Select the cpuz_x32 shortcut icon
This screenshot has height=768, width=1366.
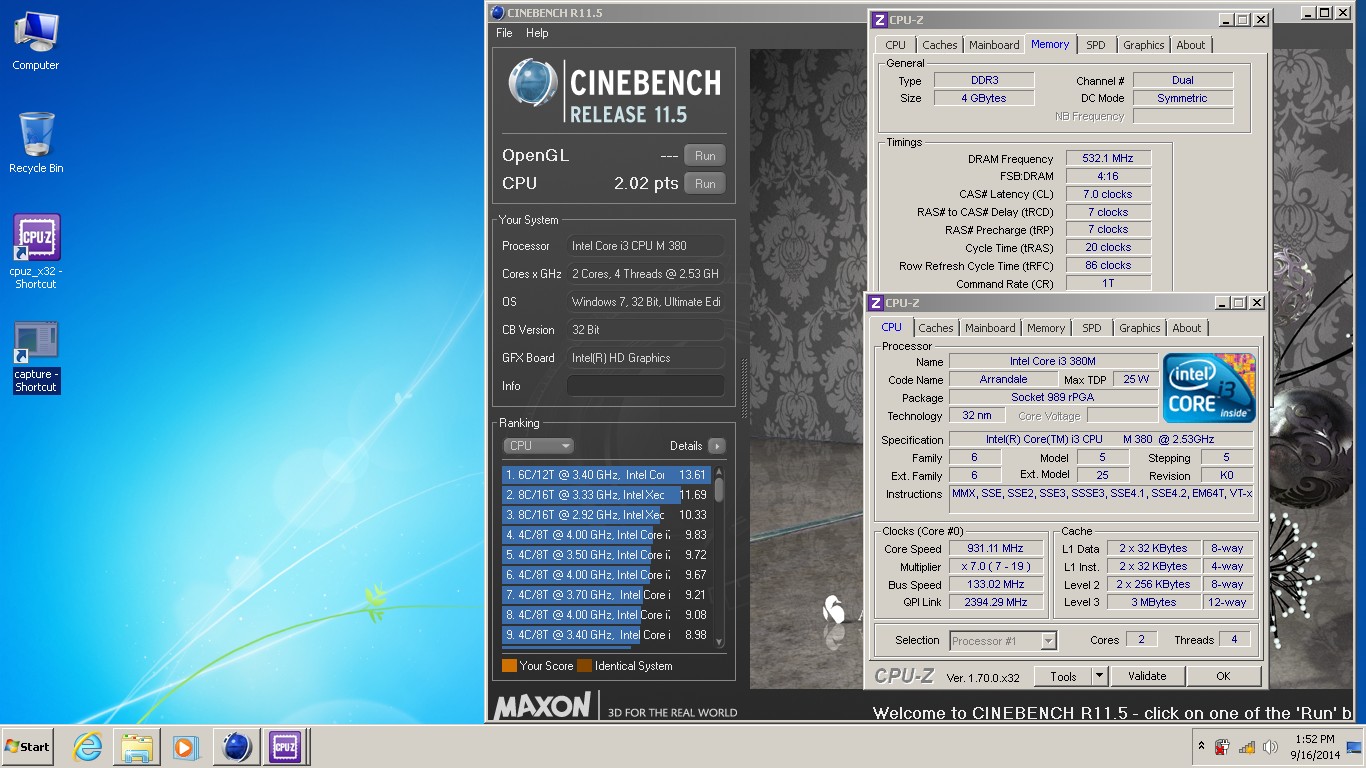[x=36, y=251]
